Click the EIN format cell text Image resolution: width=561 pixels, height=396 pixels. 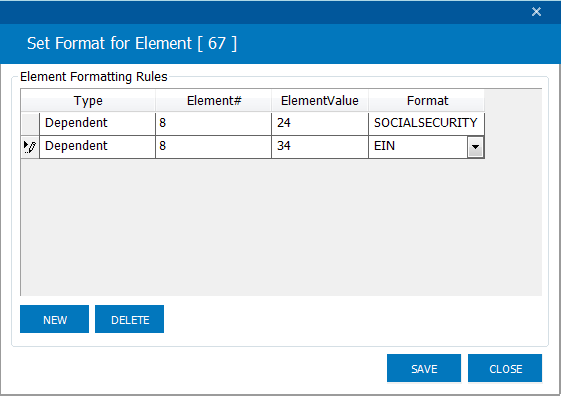click(384, 146)
